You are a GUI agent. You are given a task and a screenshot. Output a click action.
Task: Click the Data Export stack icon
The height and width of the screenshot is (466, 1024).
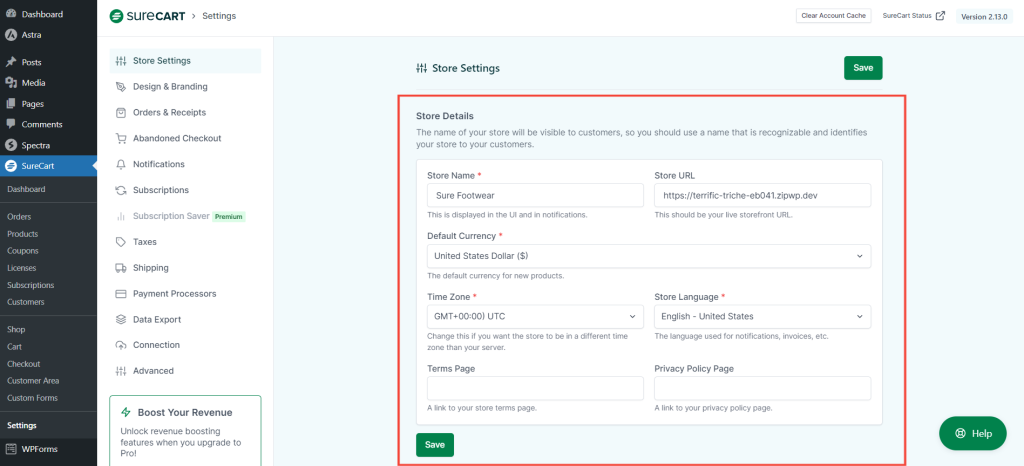coord(121,320)
